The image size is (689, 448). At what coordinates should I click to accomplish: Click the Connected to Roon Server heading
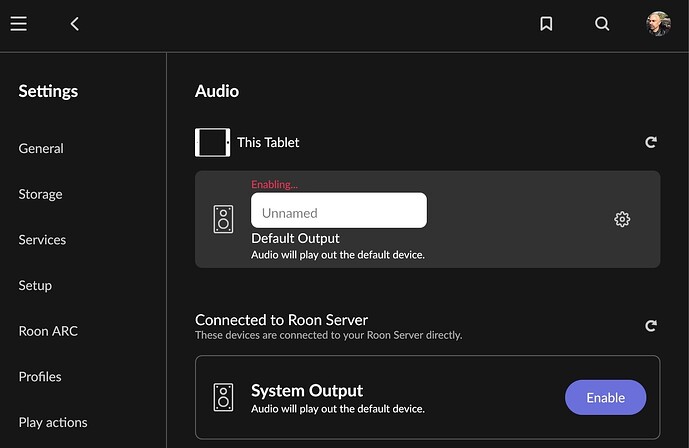click(x=281, y=320)
